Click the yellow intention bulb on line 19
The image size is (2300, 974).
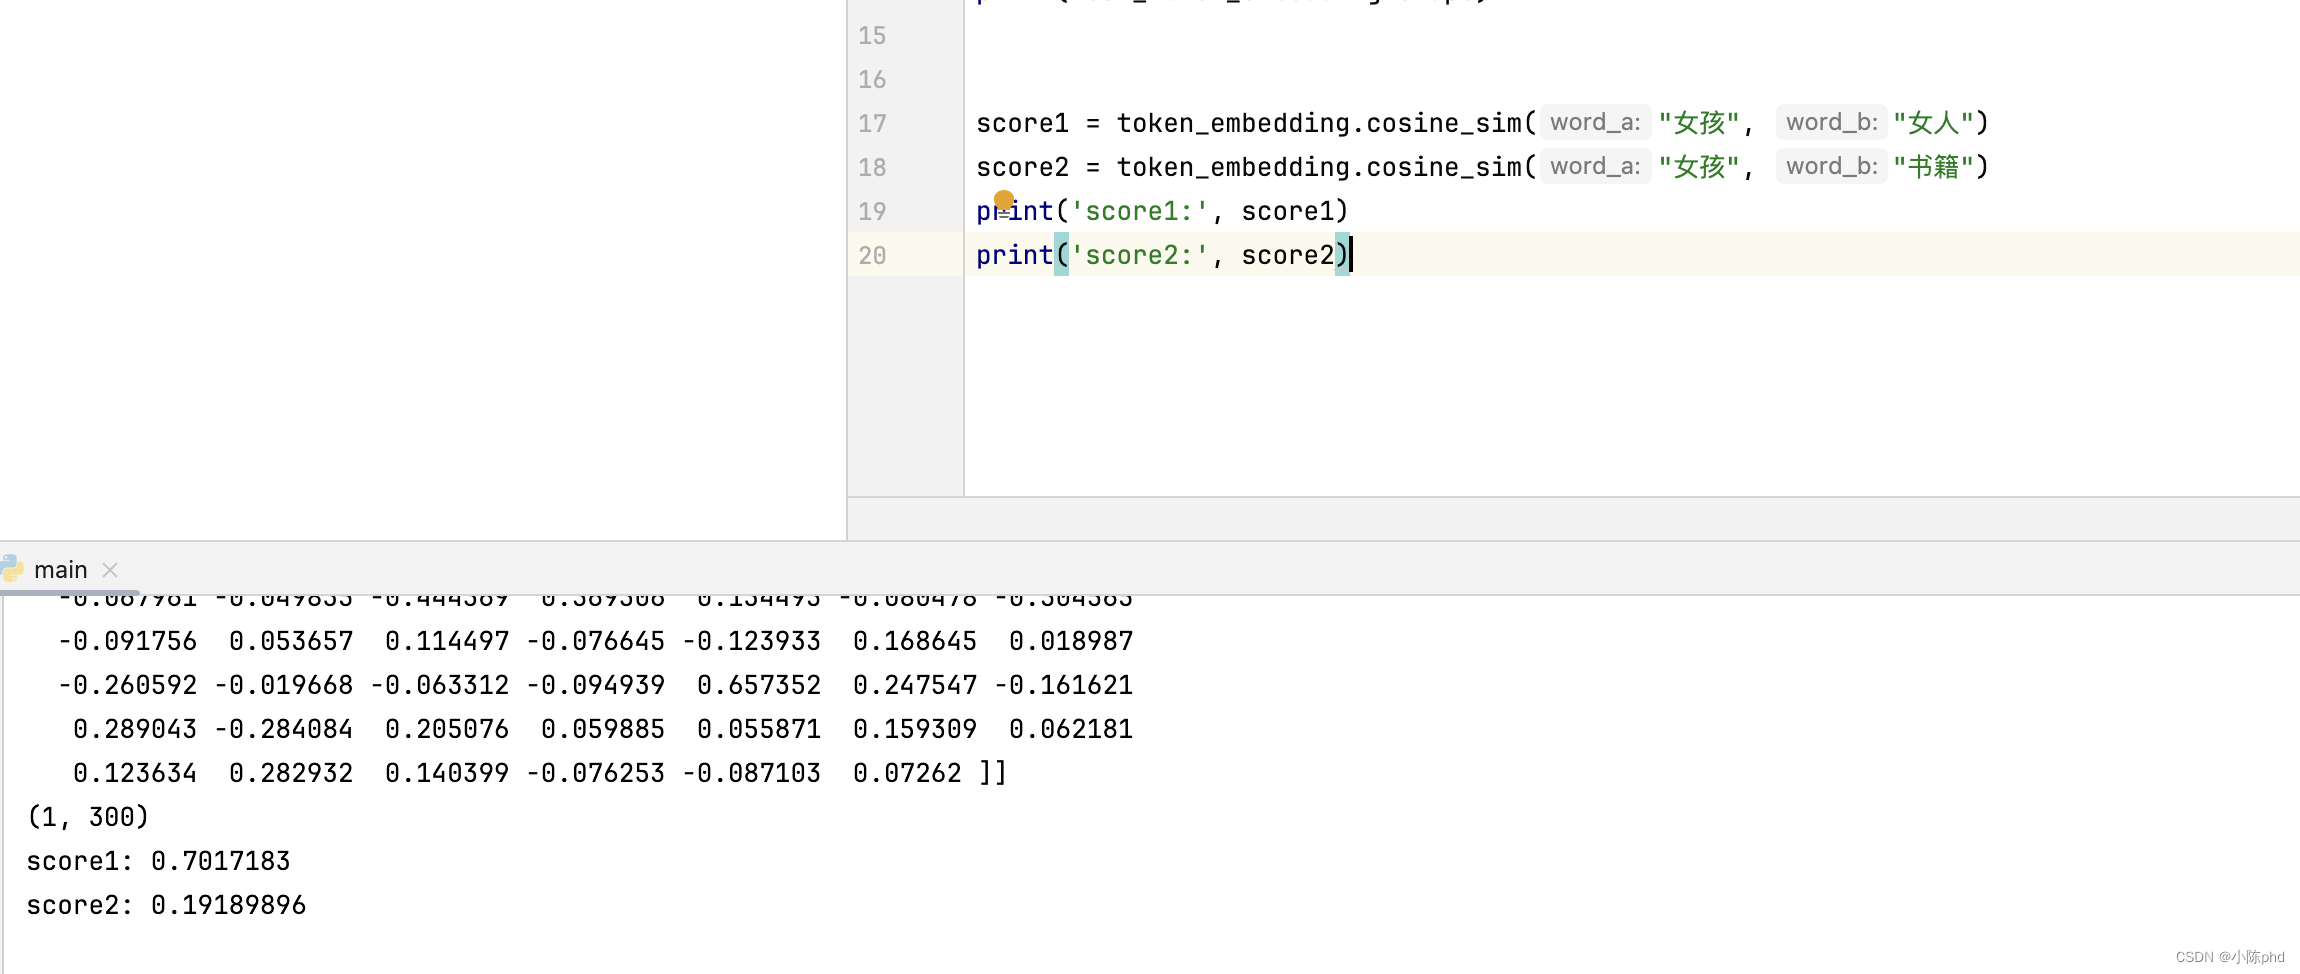pyautogui.click(x=1004, y=200)
